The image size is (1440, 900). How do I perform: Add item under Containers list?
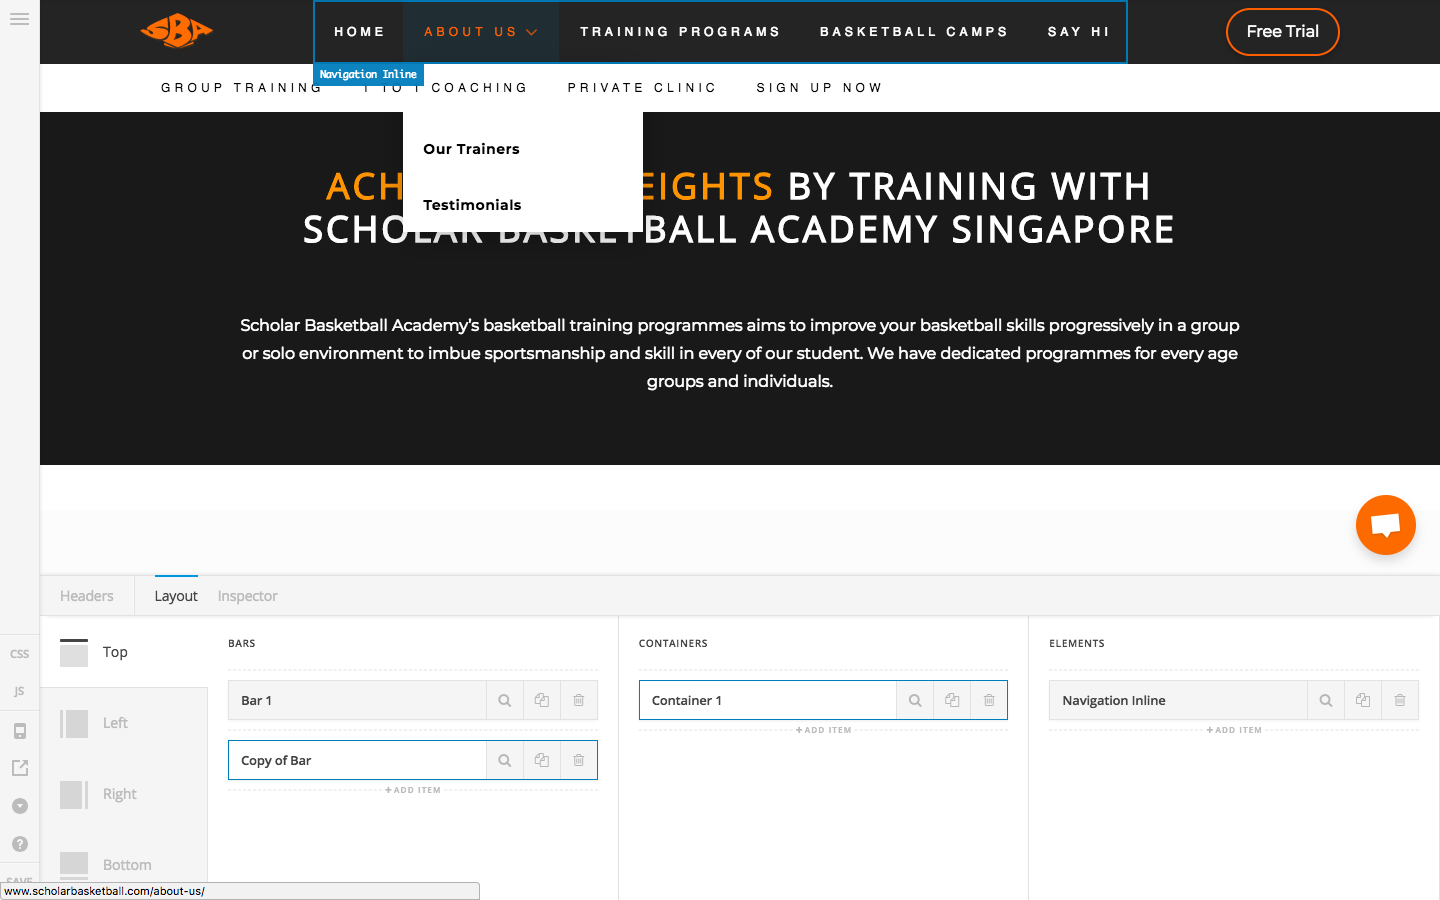(824, 730)
